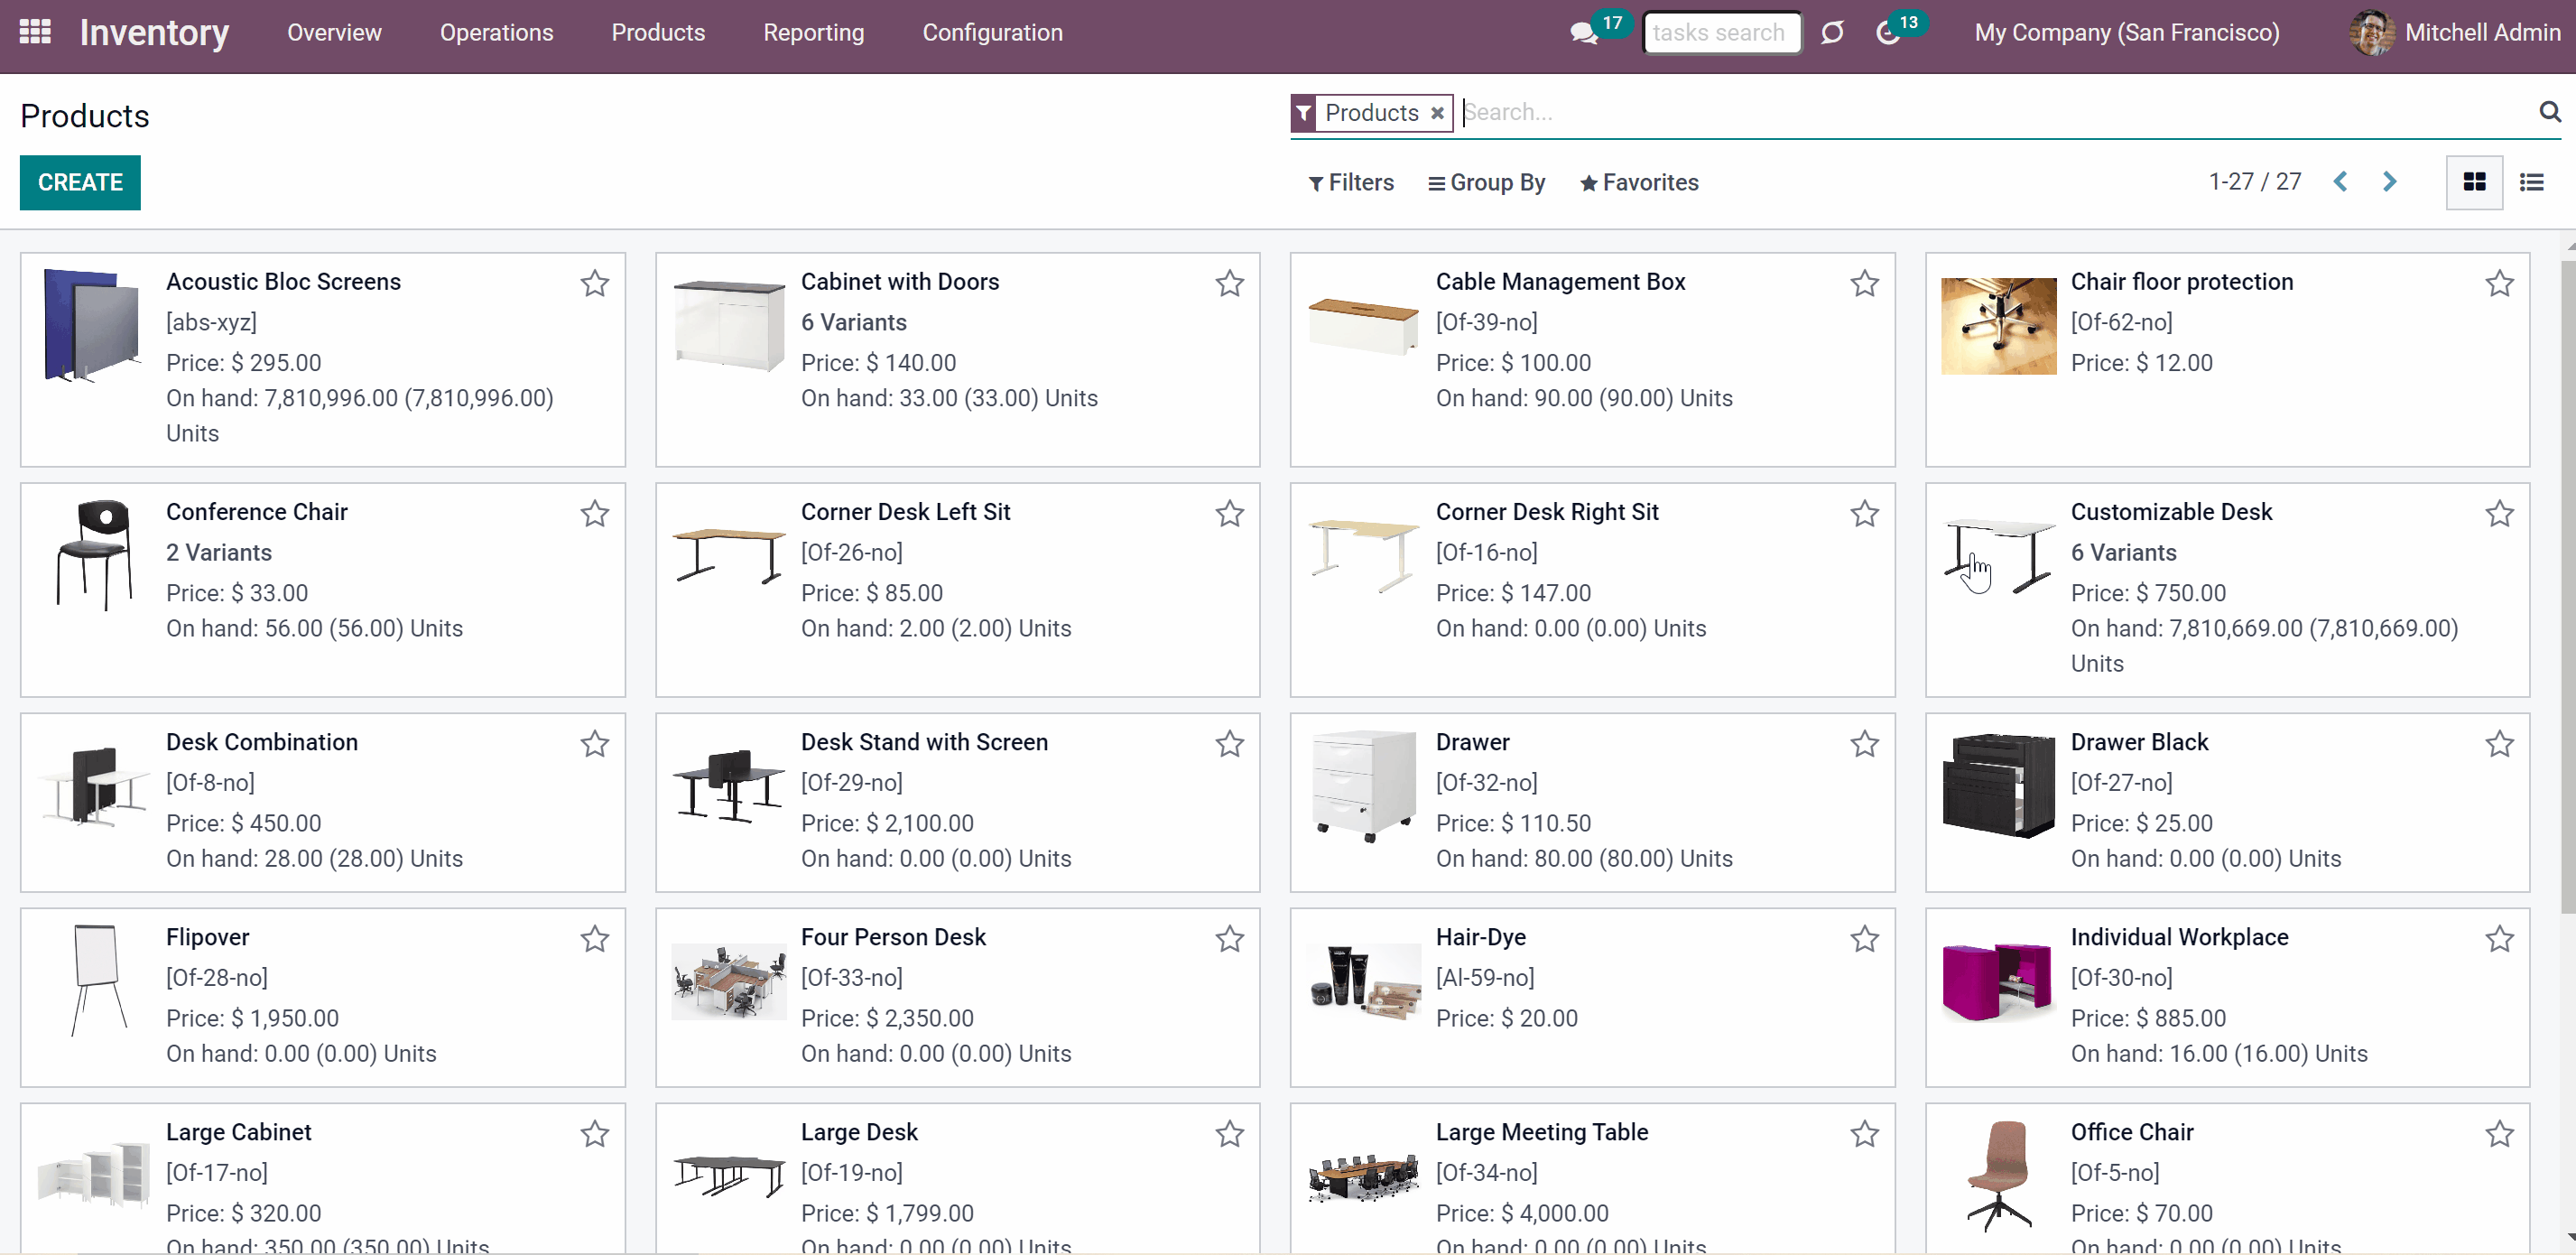The height and width of the screenshot is (1255, 2576).
Task: Go to previous page arrow
Action: pyautogui.click(x=2340, y=182)
